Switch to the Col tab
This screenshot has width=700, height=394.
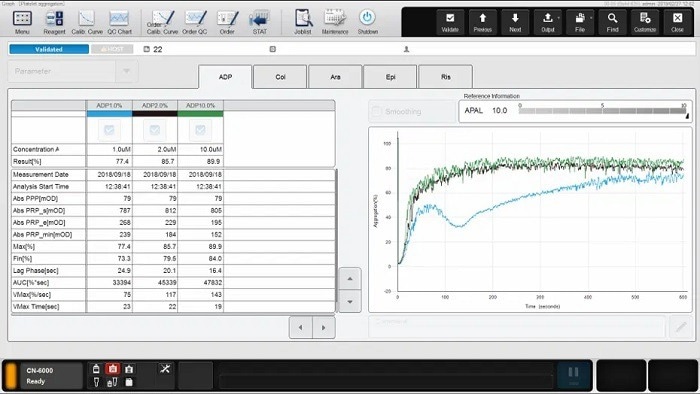(x=280, y=77)
